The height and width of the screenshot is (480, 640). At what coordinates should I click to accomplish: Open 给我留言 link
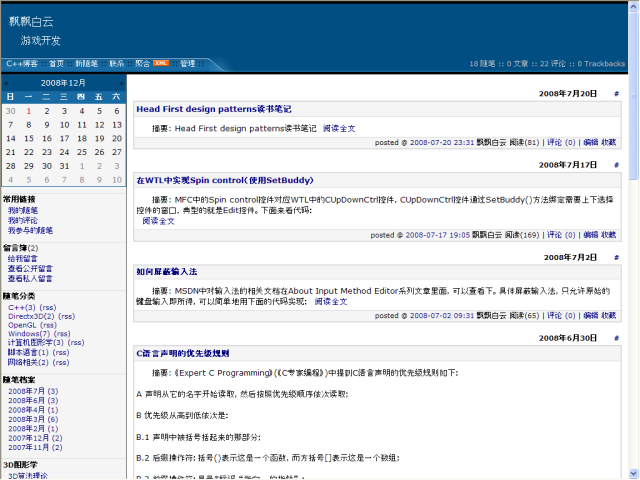pos(22,259)
